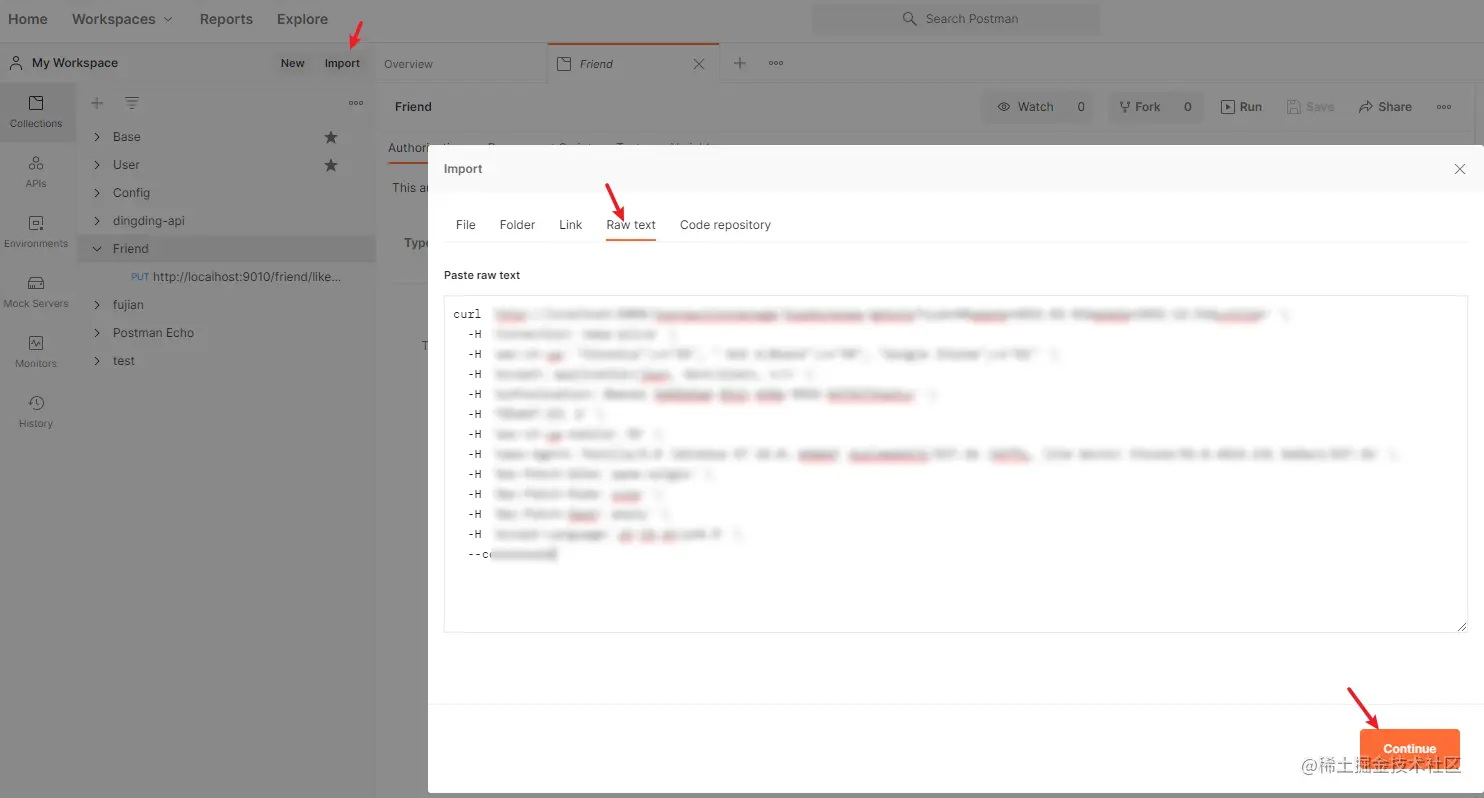Click the Watch count 0
This screenshot has width=1484, height=798.
[1080, 107]
